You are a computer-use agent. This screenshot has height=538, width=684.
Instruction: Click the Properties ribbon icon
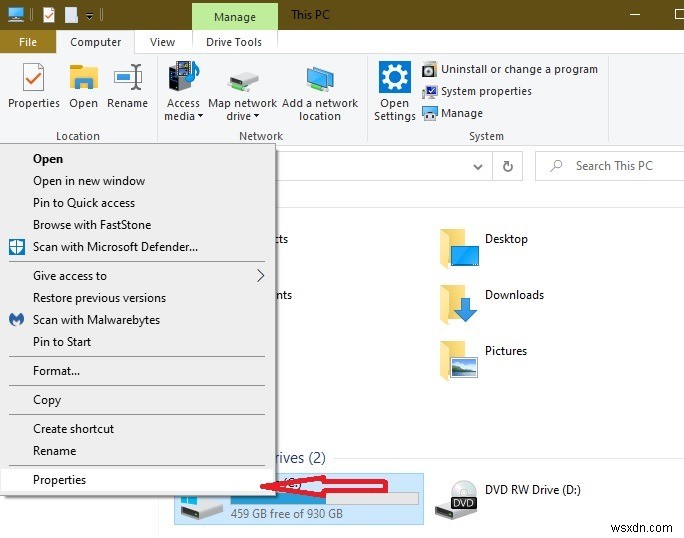(x=34, y=77)
